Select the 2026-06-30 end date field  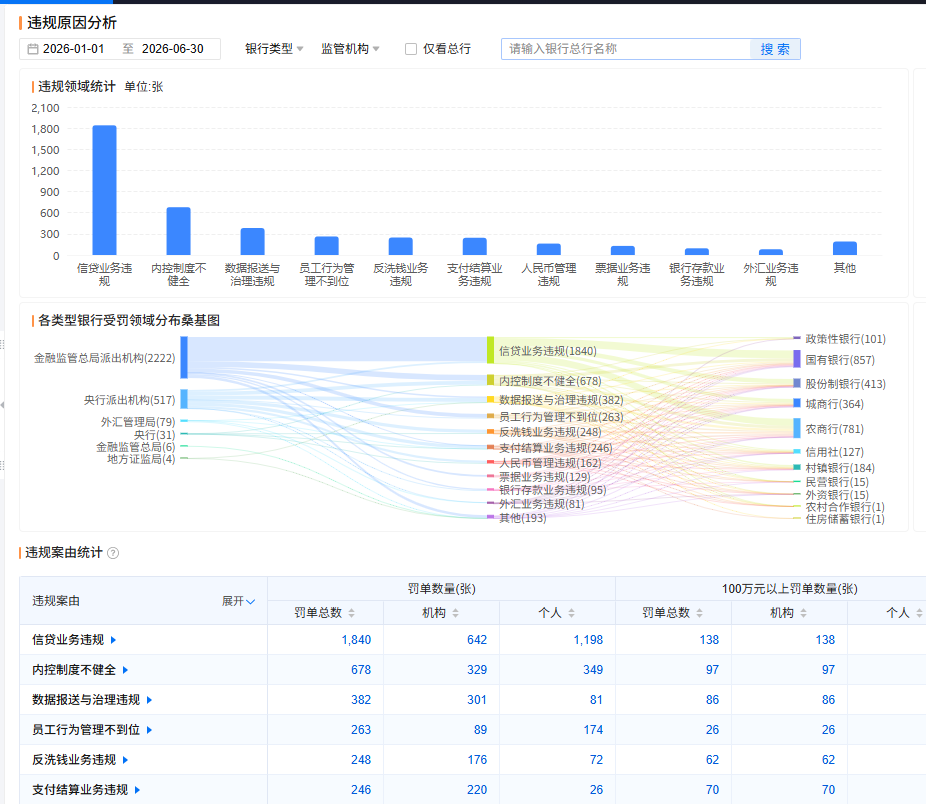click(172, 49)
